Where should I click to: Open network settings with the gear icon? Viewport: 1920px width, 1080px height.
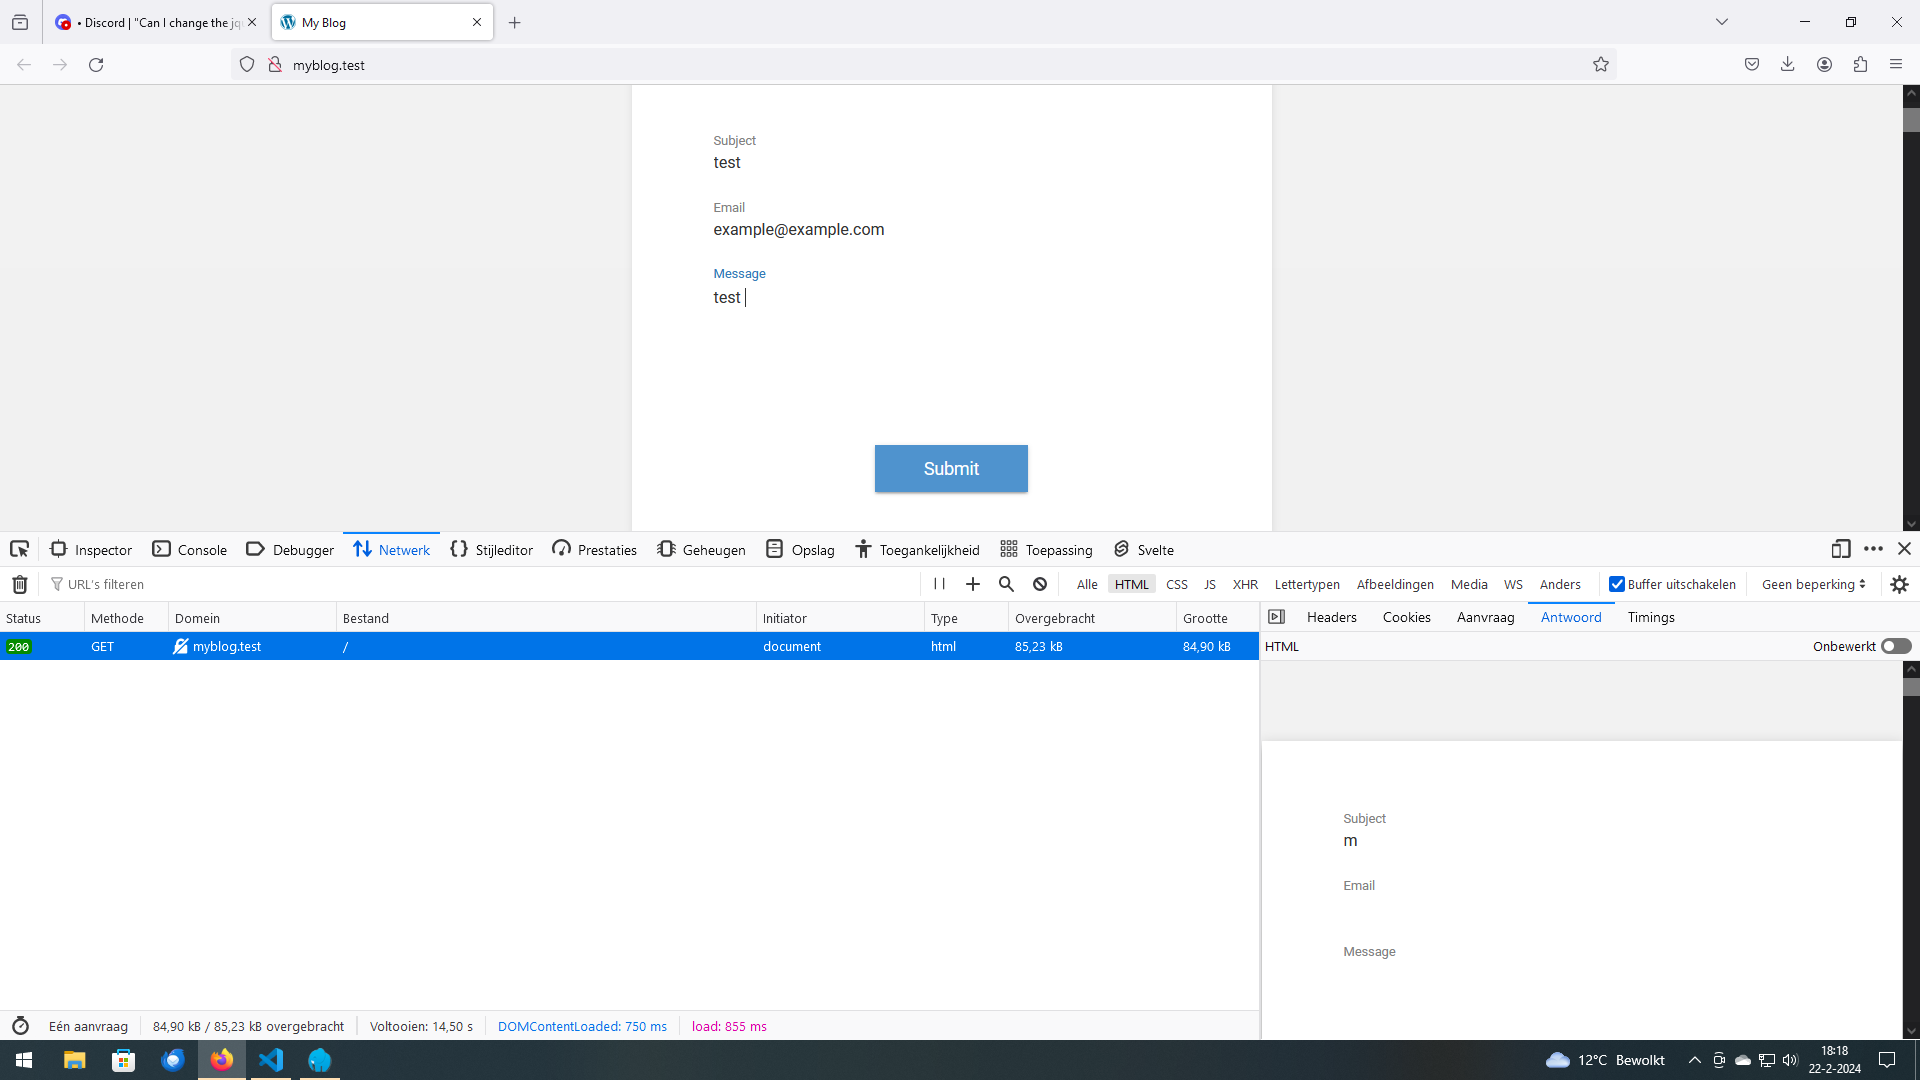pyautogui.click(x=1899, y=584)
